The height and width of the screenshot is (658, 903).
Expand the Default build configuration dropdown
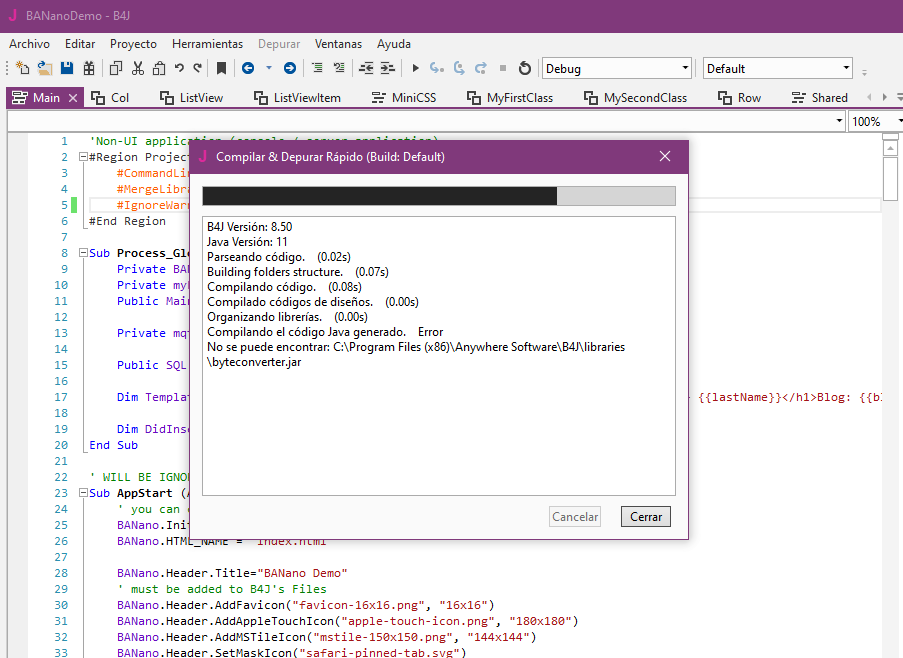[x=846, y=68]
